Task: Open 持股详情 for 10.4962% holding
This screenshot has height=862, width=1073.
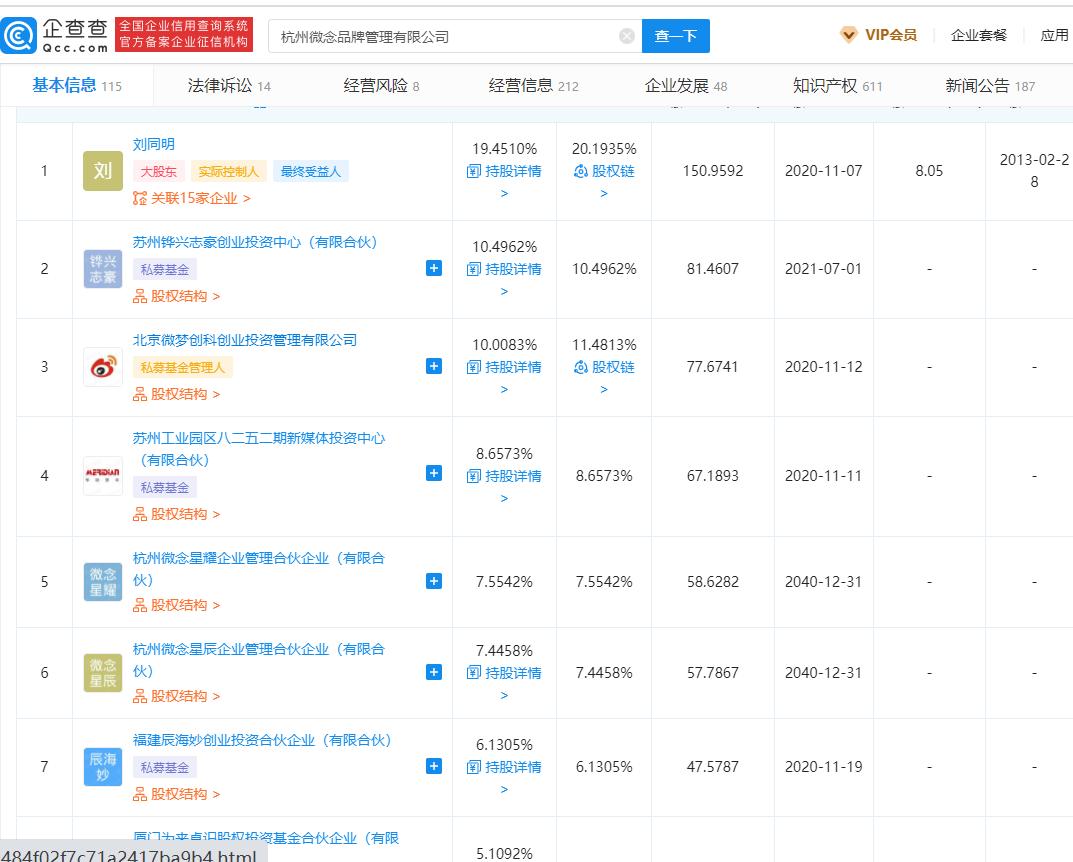Action: coord(504,270)
